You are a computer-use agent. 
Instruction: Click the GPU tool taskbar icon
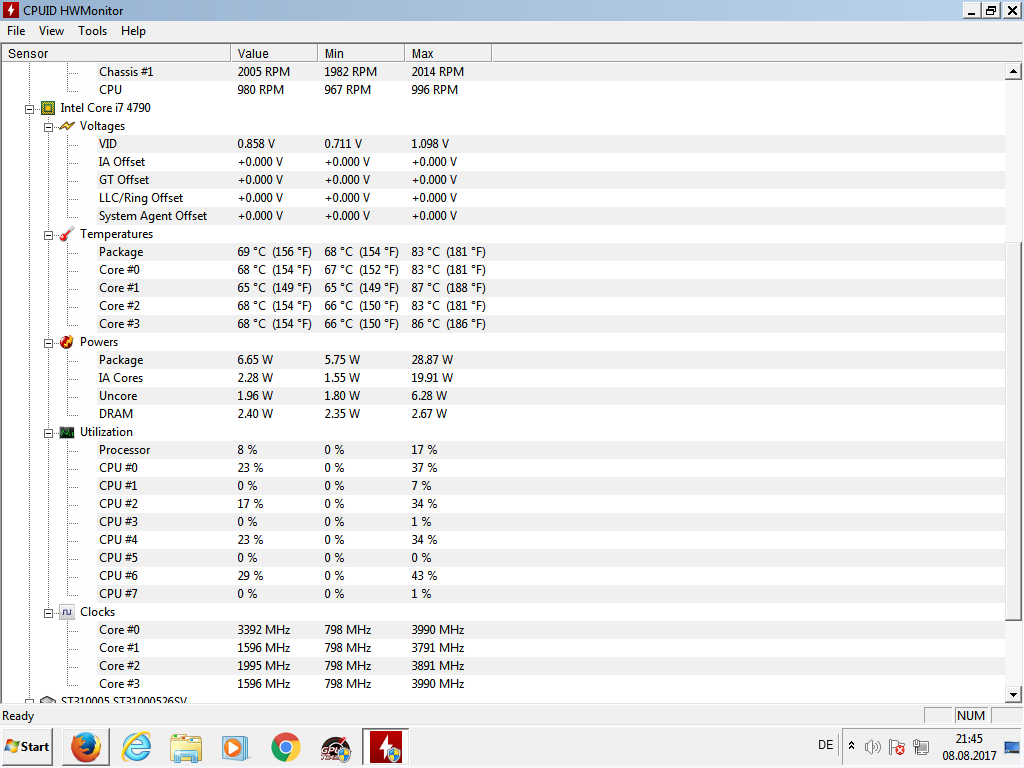[x=336, y=747]
